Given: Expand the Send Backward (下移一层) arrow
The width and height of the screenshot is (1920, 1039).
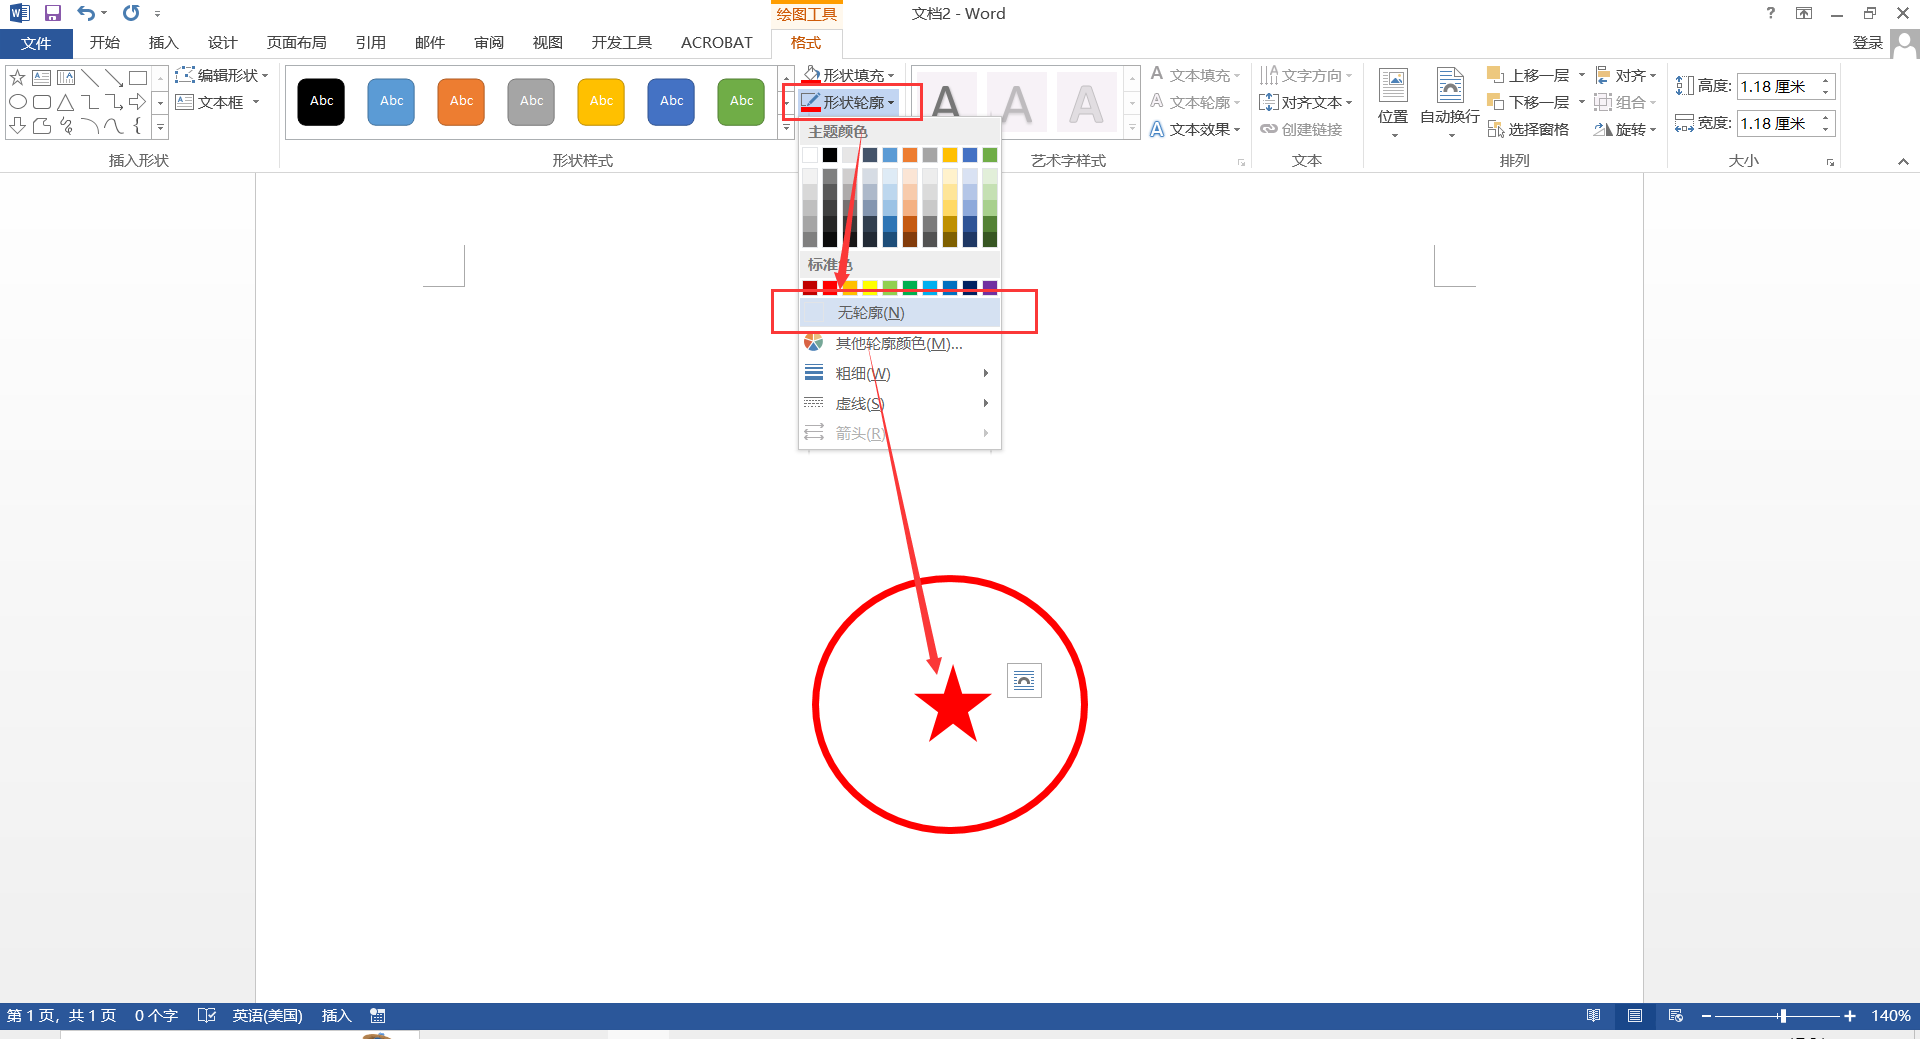Looking at the screenshot, I should [1582, 102].
